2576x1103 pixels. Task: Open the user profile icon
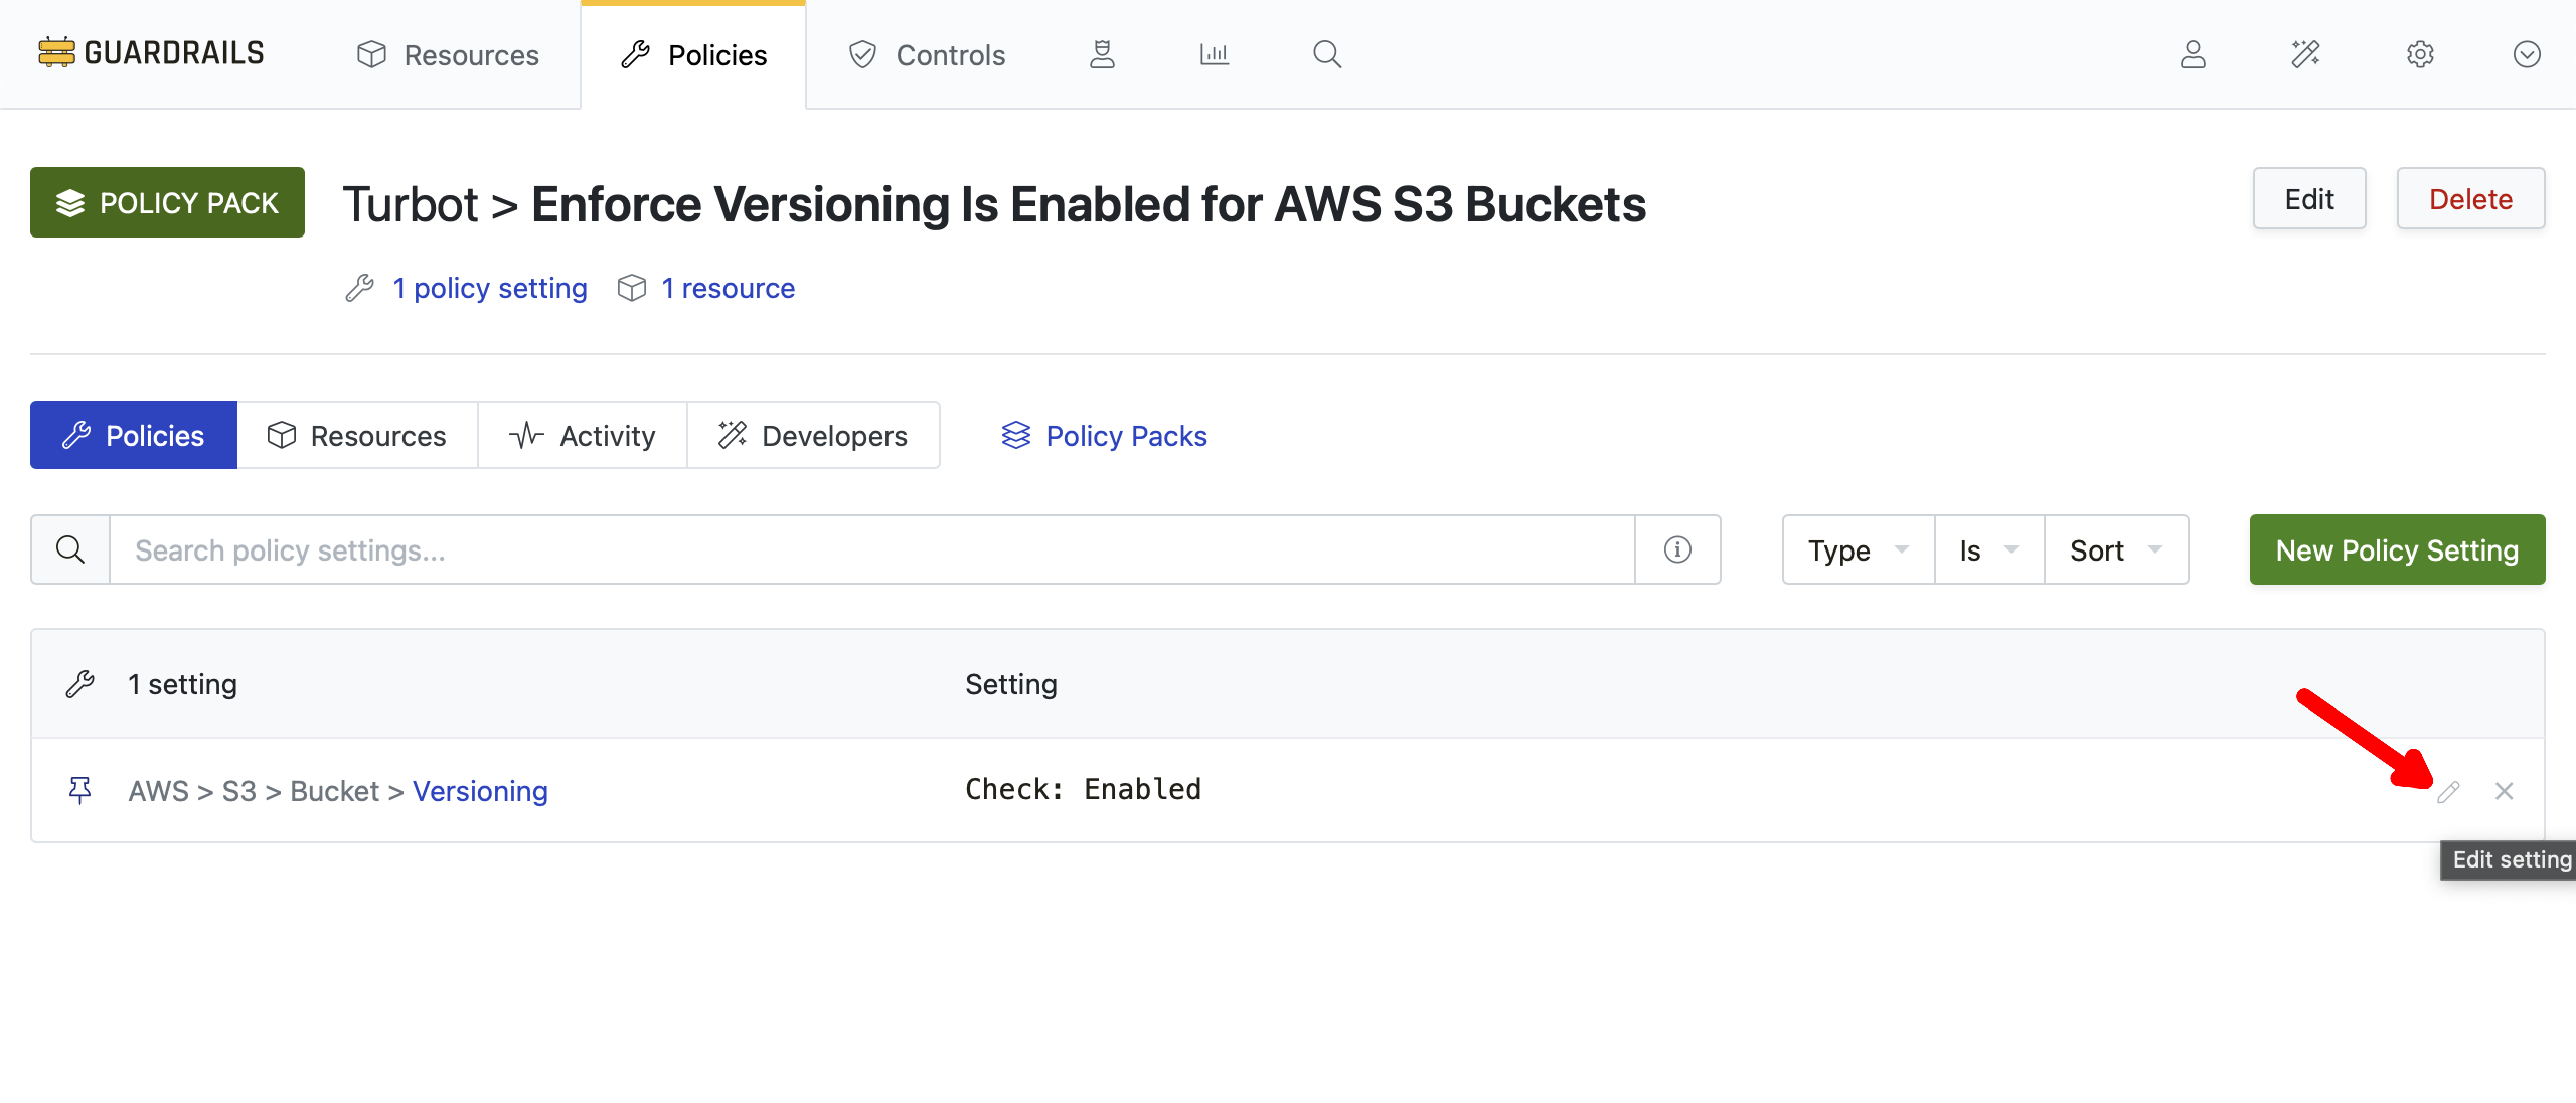coord(2192,54)
